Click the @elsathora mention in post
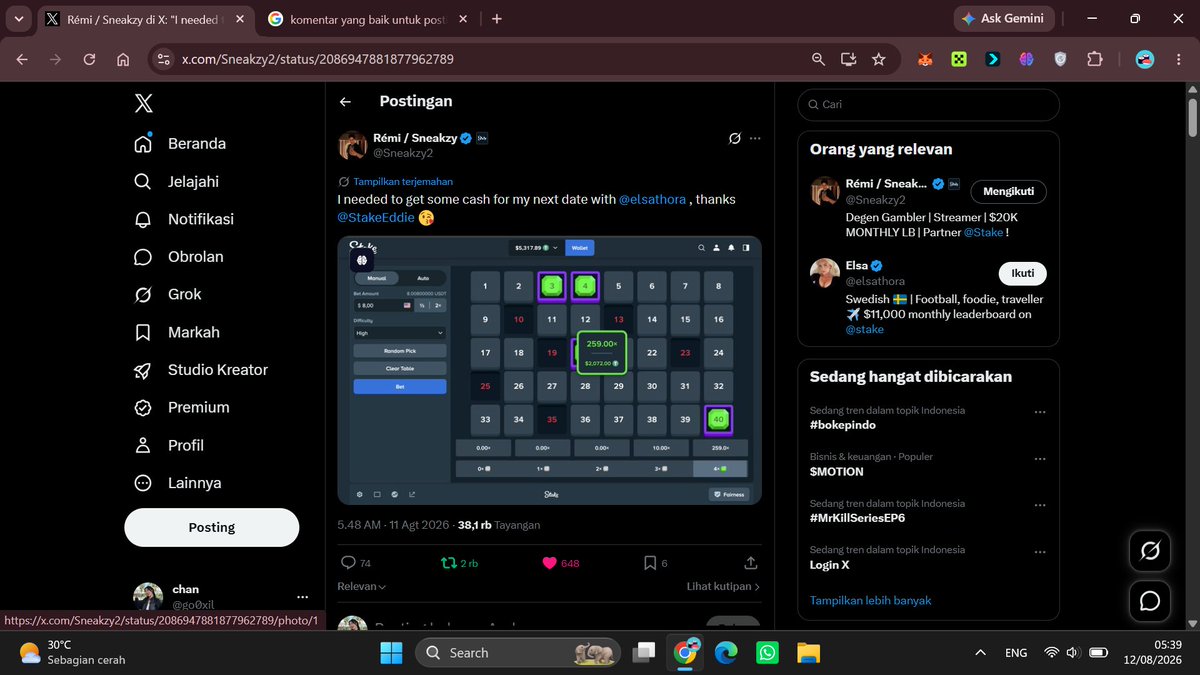Viewport: 1200px width, 675px height. tap(652, 199)
